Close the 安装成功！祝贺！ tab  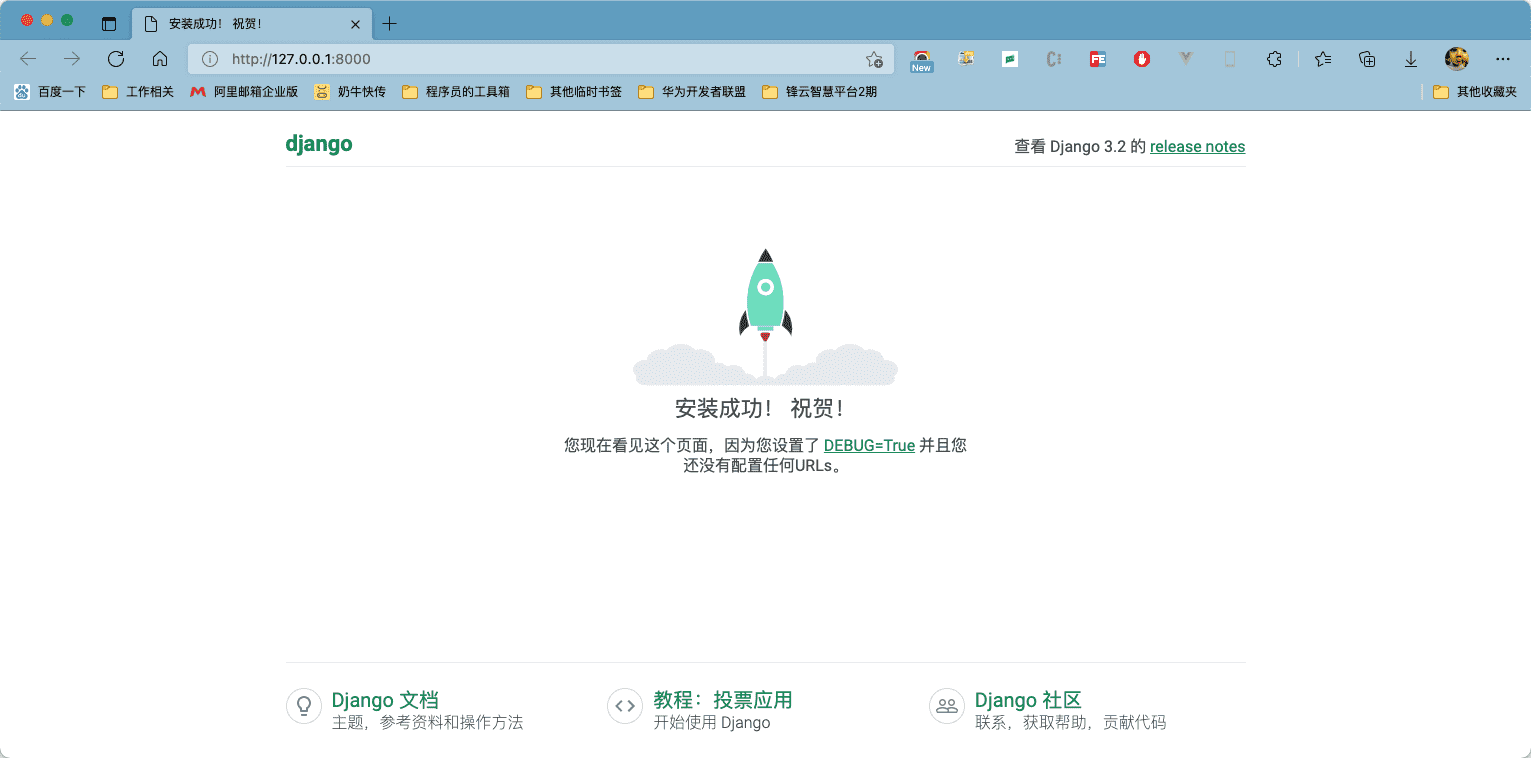355,24
